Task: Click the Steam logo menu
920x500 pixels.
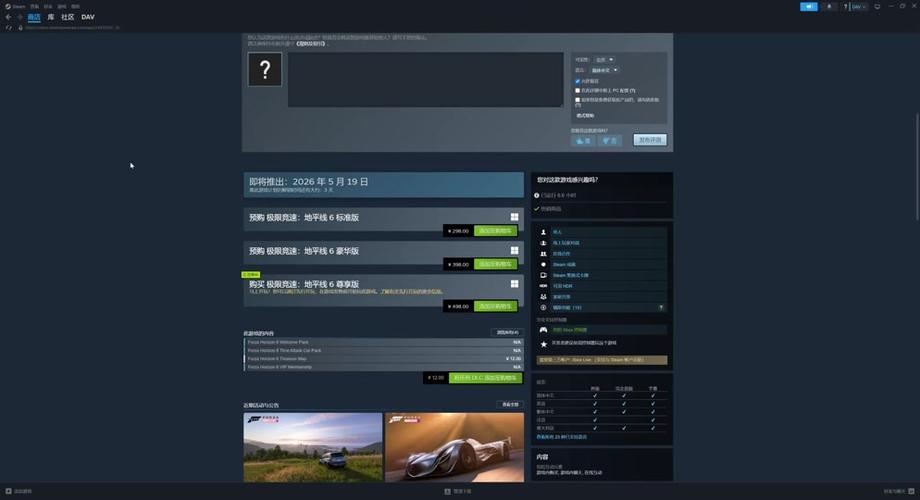Action: [15, 6]
